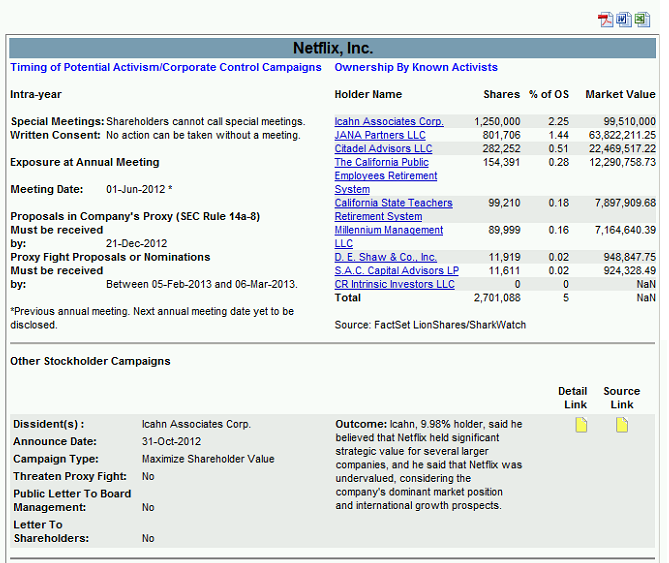
Task: Export report as PDF icon
Action: (605, 20)
